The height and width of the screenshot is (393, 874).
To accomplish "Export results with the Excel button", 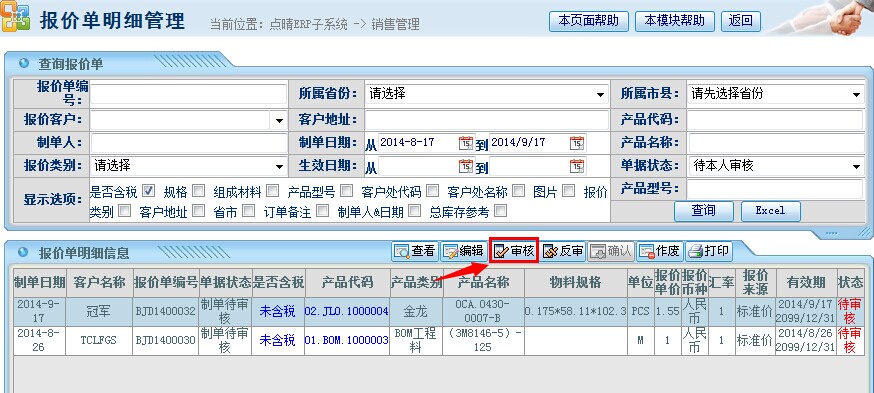I will [x=770, y=211].
